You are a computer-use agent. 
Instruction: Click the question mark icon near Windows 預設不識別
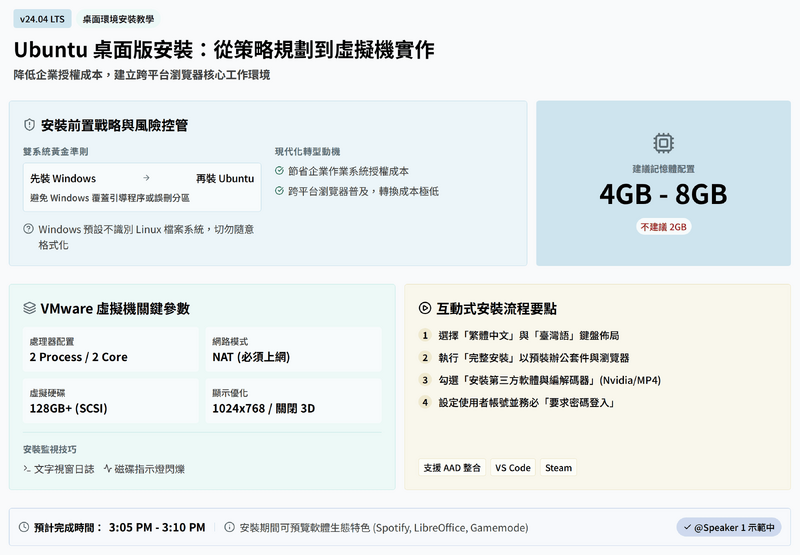click(28, 229)
